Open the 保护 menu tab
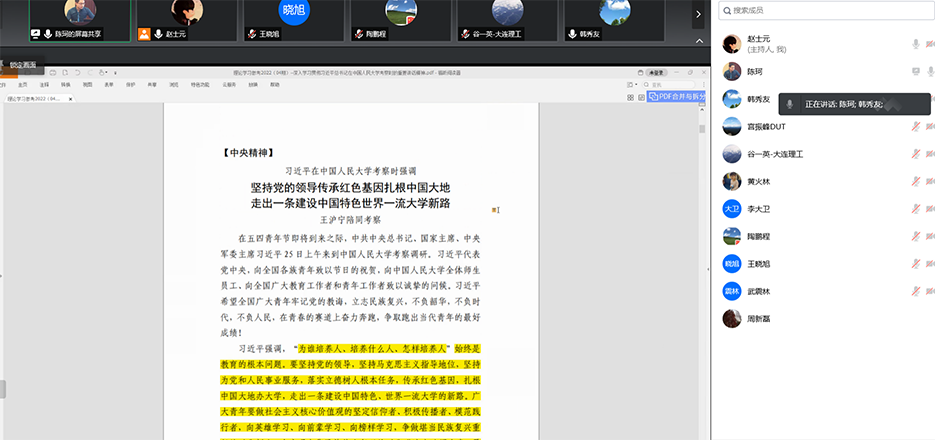936x440 pixels. pyautogui.click(x=130, y=85)
